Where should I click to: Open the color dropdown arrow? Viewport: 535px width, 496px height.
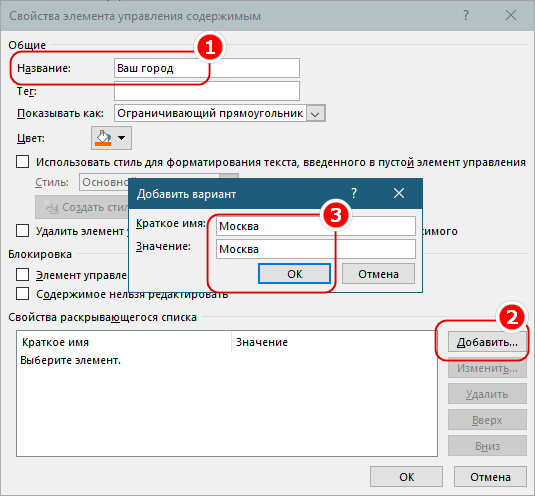pos(121,138)
